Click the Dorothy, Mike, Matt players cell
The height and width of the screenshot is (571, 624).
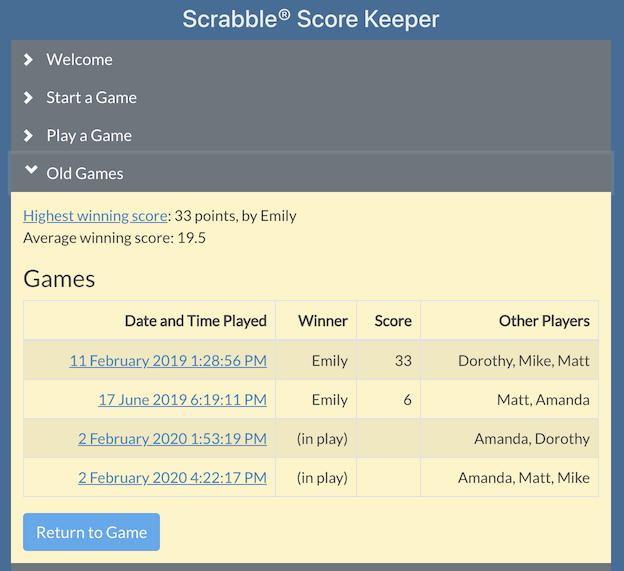(x=509, y=361)
